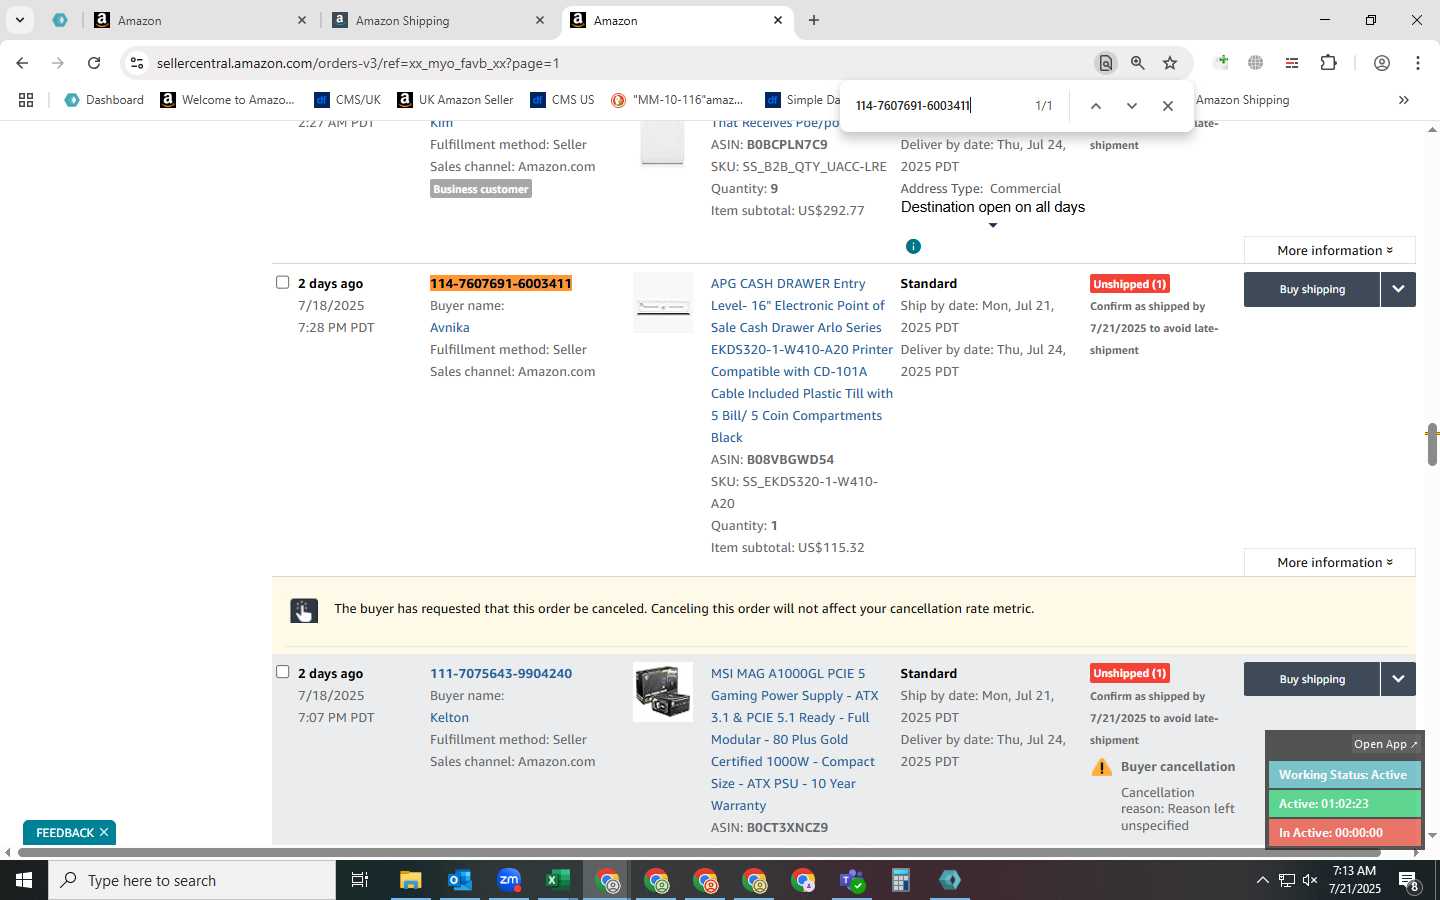Click the FEEDBACK button
The image size is (1440, 900).
point(64,832)
